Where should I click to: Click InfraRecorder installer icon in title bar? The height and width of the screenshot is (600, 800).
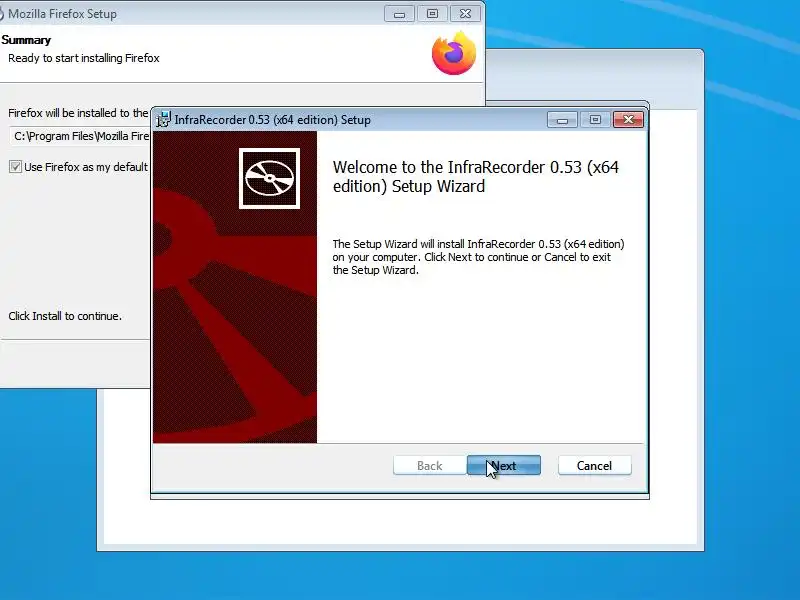[163, 119]
